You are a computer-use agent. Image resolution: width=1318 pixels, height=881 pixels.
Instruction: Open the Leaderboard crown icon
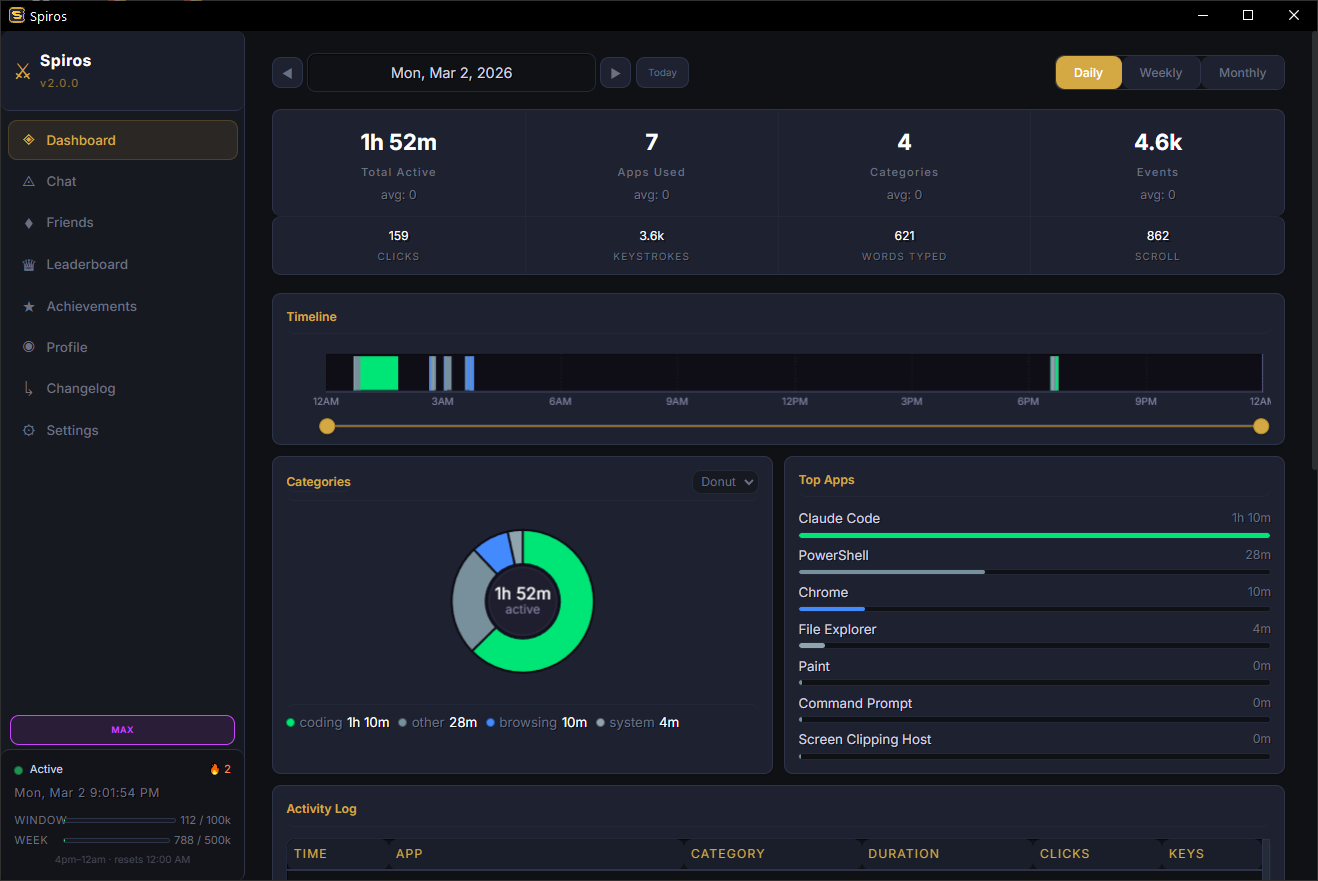28,265
